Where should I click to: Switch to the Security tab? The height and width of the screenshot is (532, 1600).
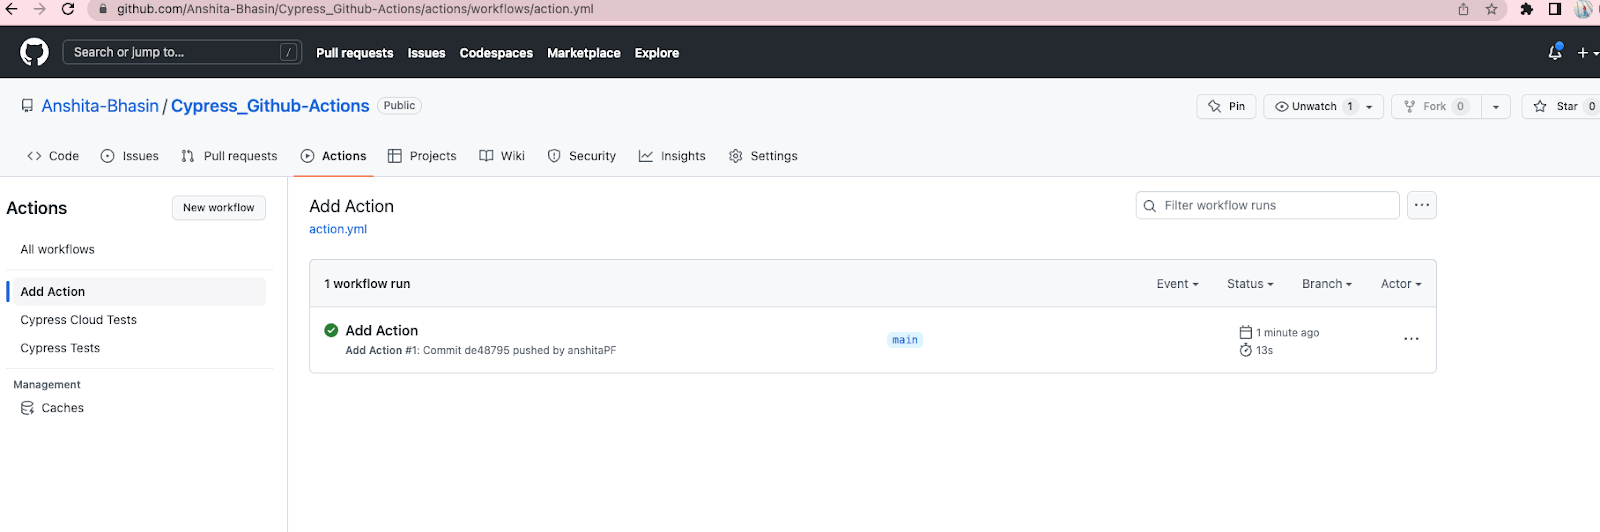(x=582, y=156)
